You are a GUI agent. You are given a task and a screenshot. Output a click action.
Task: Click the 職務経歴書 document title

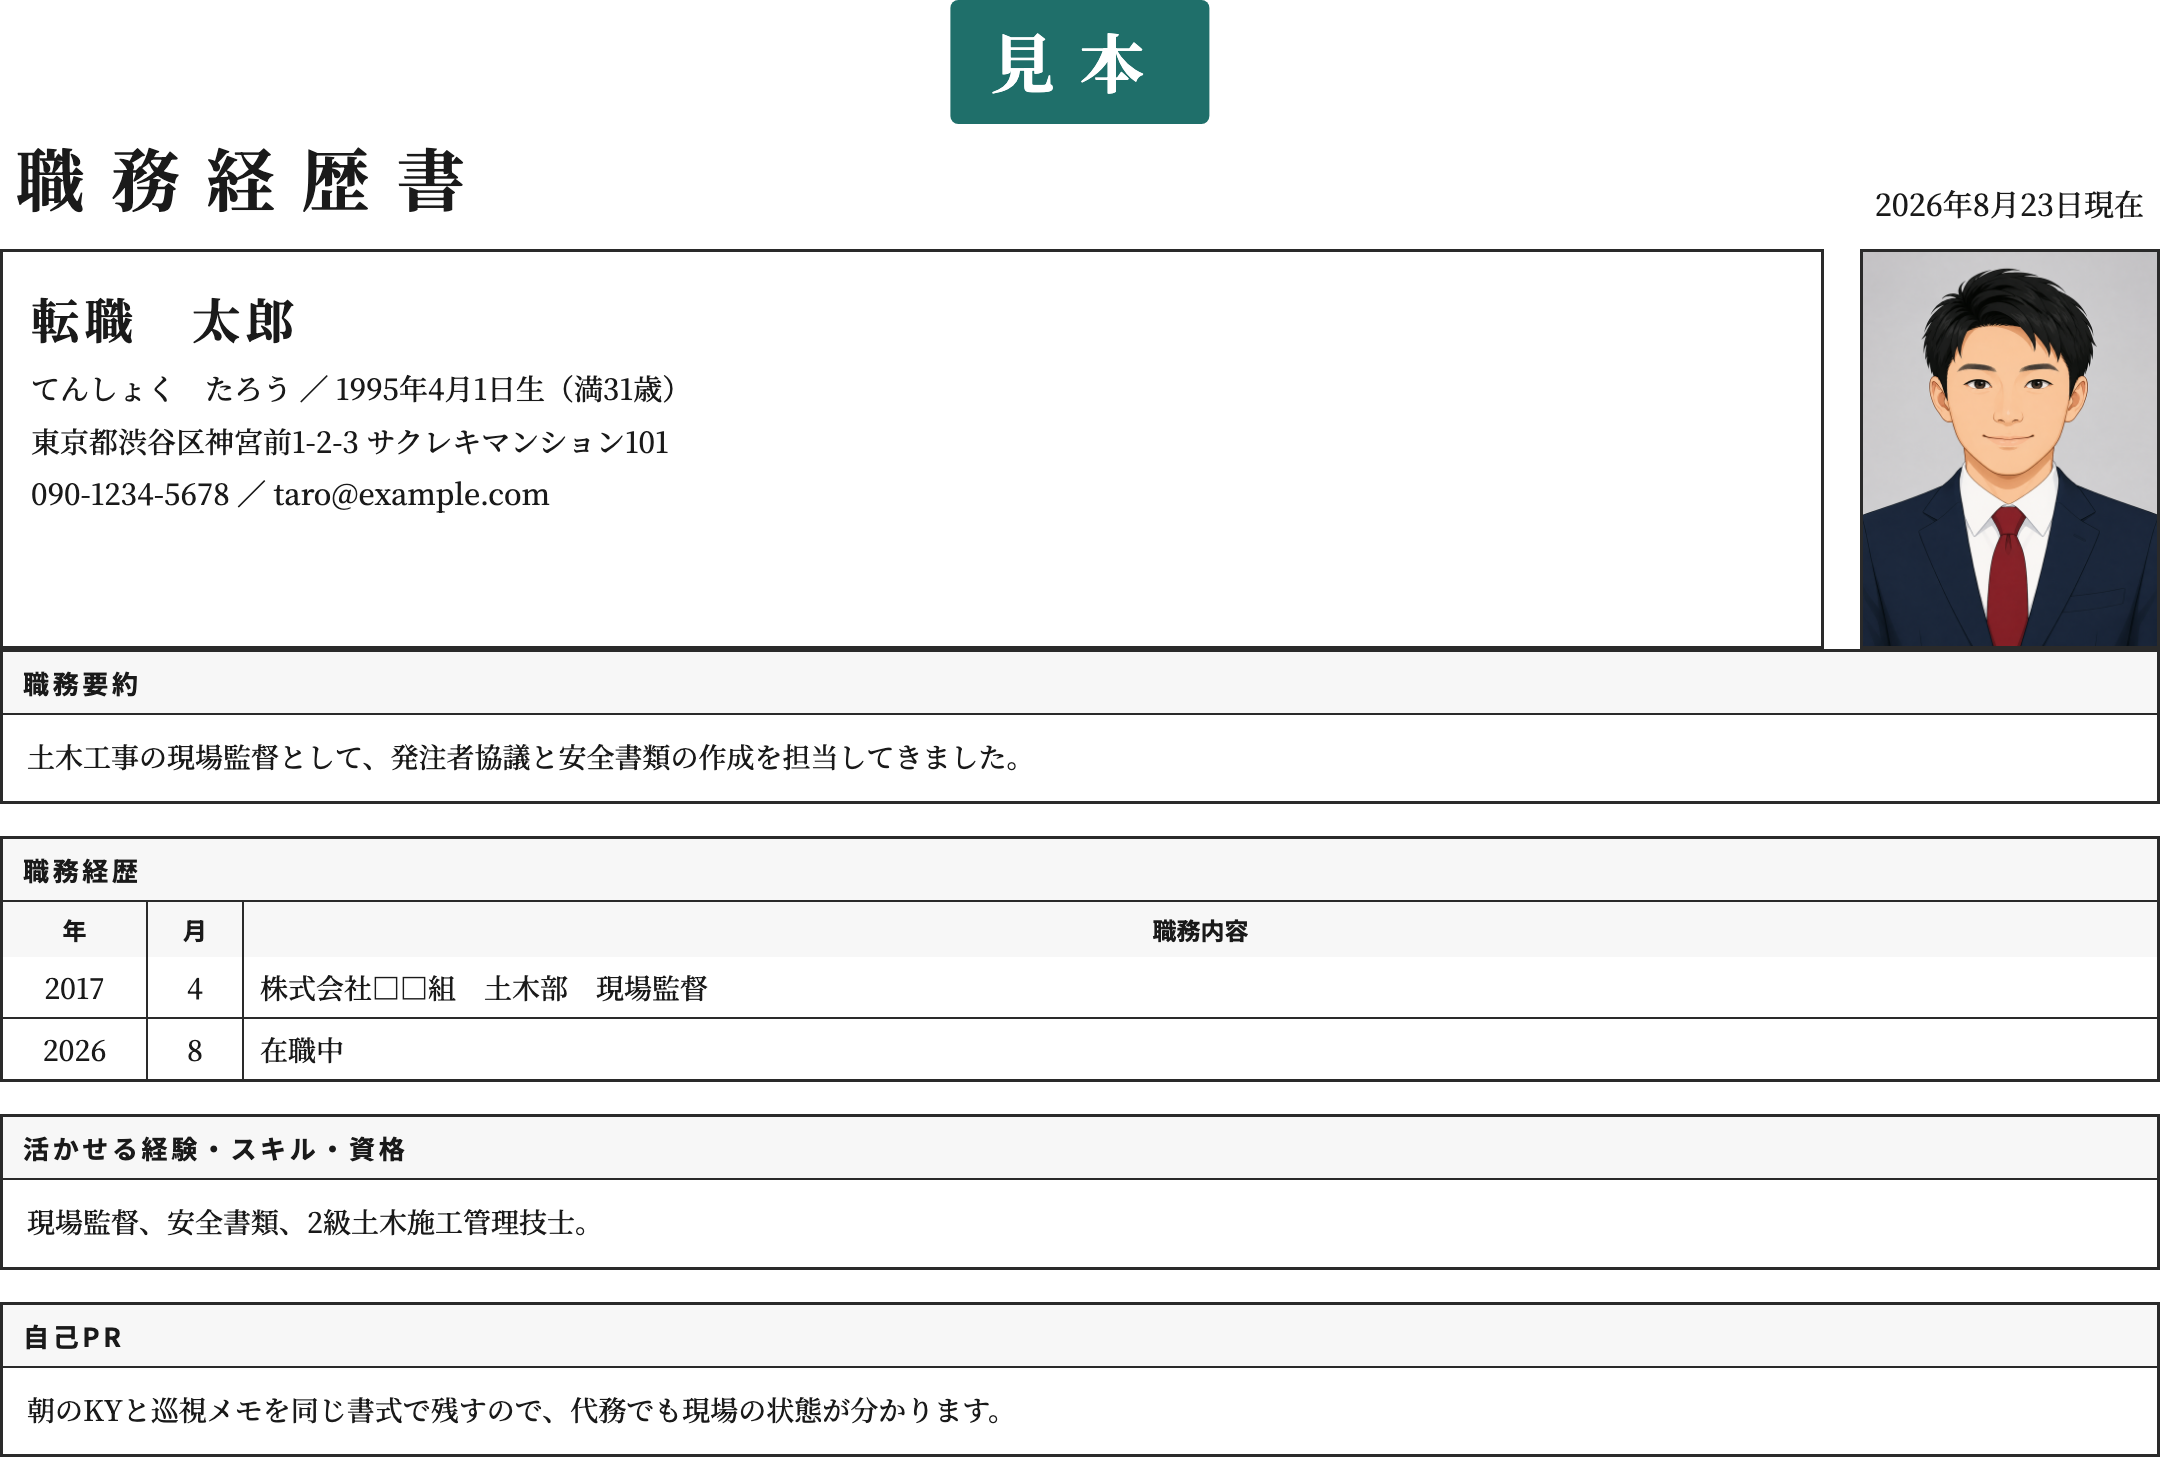click(240, 181)
